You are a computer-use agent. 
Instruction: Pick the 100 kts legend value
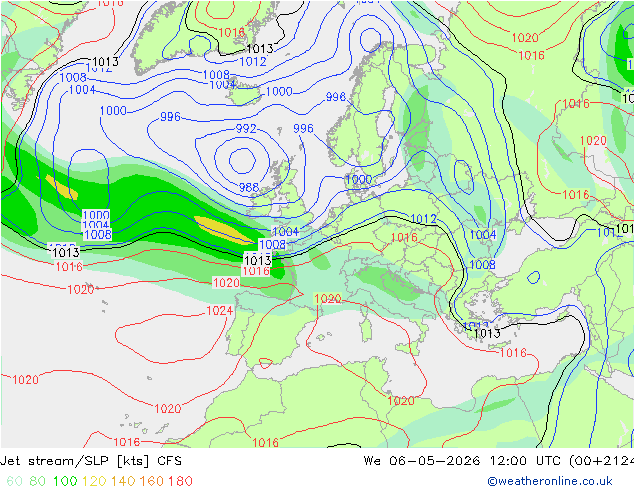(65, 481)
